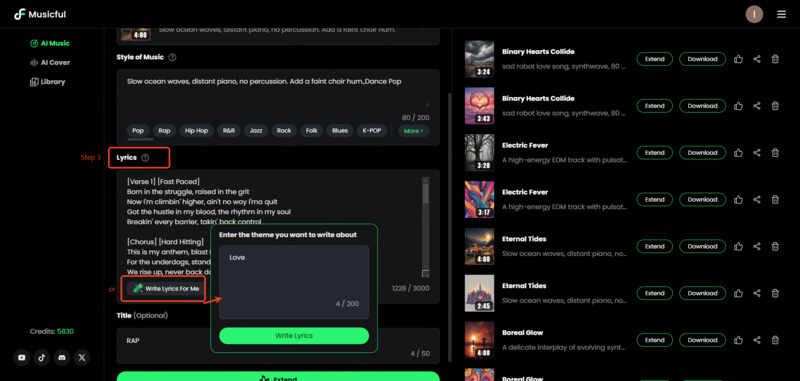Select the Jazz genre chip

256,131
